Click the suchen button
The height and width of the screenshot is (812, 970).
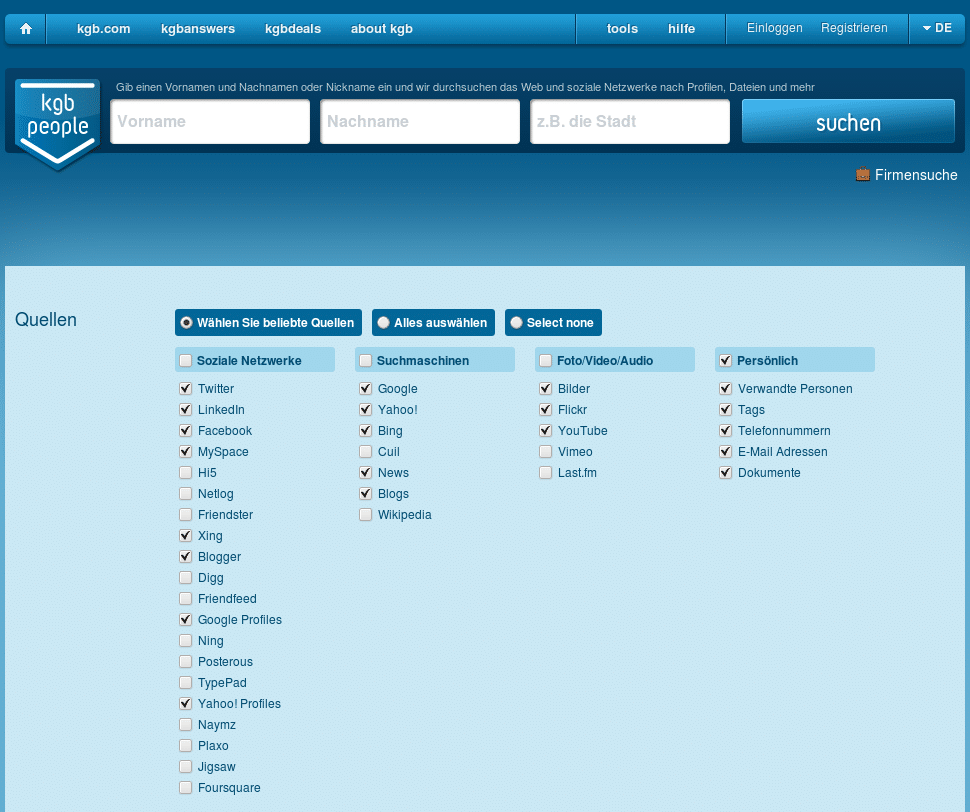(848, 122)
